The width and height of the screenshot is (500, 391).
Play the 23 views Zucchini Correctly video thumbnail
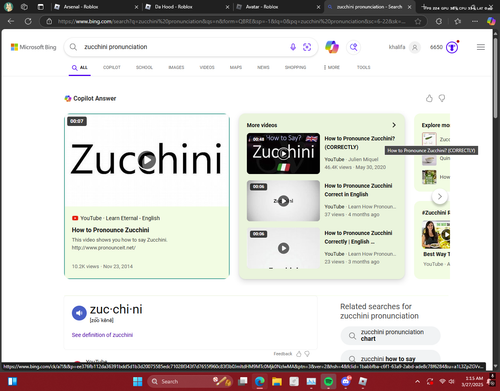pyautogui.click(x=283, y=248)
